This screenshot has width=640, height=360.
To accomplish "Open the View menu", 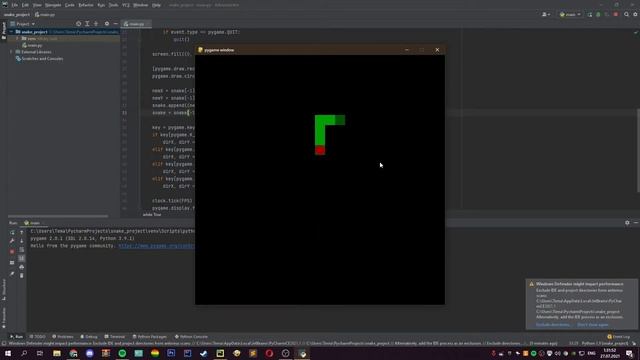I will tap(37, 5).
